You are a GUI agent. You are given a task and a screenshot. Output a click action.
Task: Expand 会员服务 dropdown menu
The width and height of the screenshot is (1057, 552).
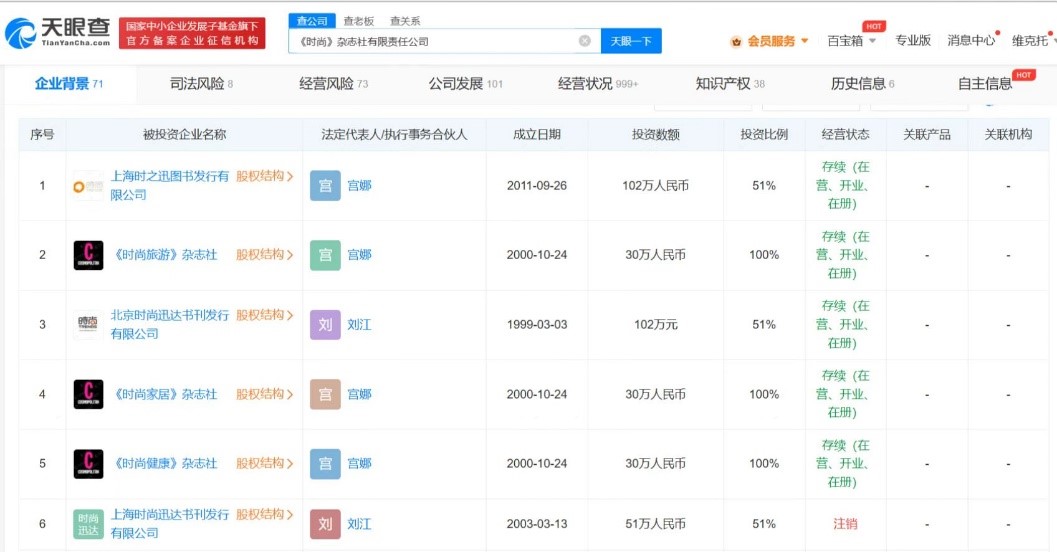tap(804, 41)
